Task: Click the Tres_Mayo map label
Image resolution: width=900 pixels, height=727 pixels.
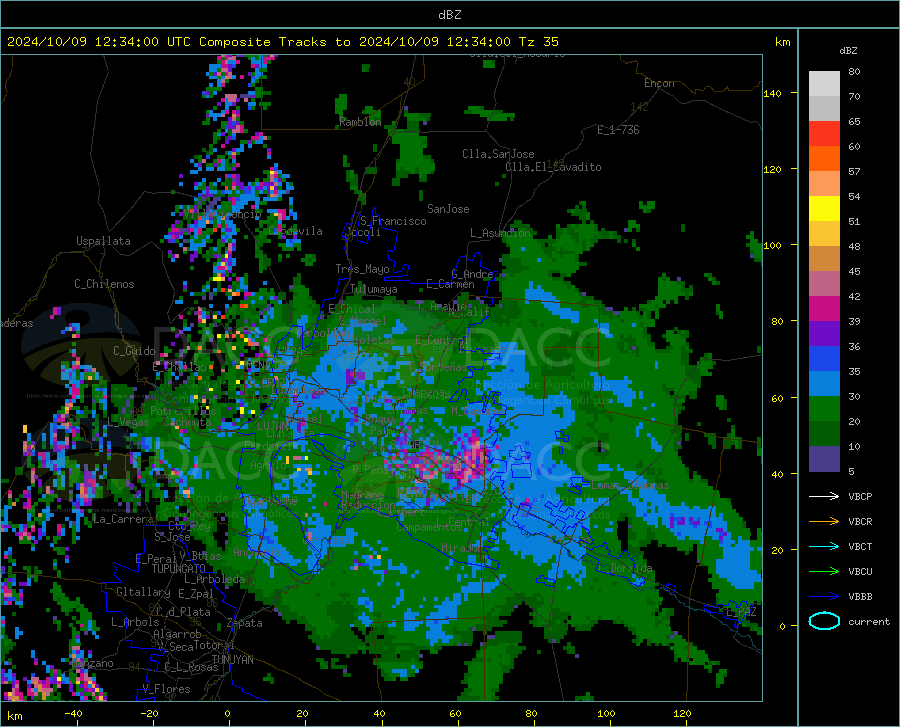Action: pos(362,269)
